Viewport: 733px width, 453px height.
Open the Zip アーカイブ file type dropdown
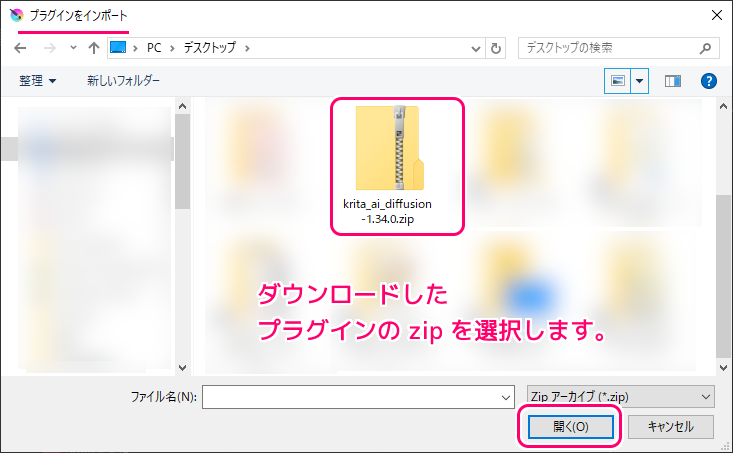click(620, 397)
